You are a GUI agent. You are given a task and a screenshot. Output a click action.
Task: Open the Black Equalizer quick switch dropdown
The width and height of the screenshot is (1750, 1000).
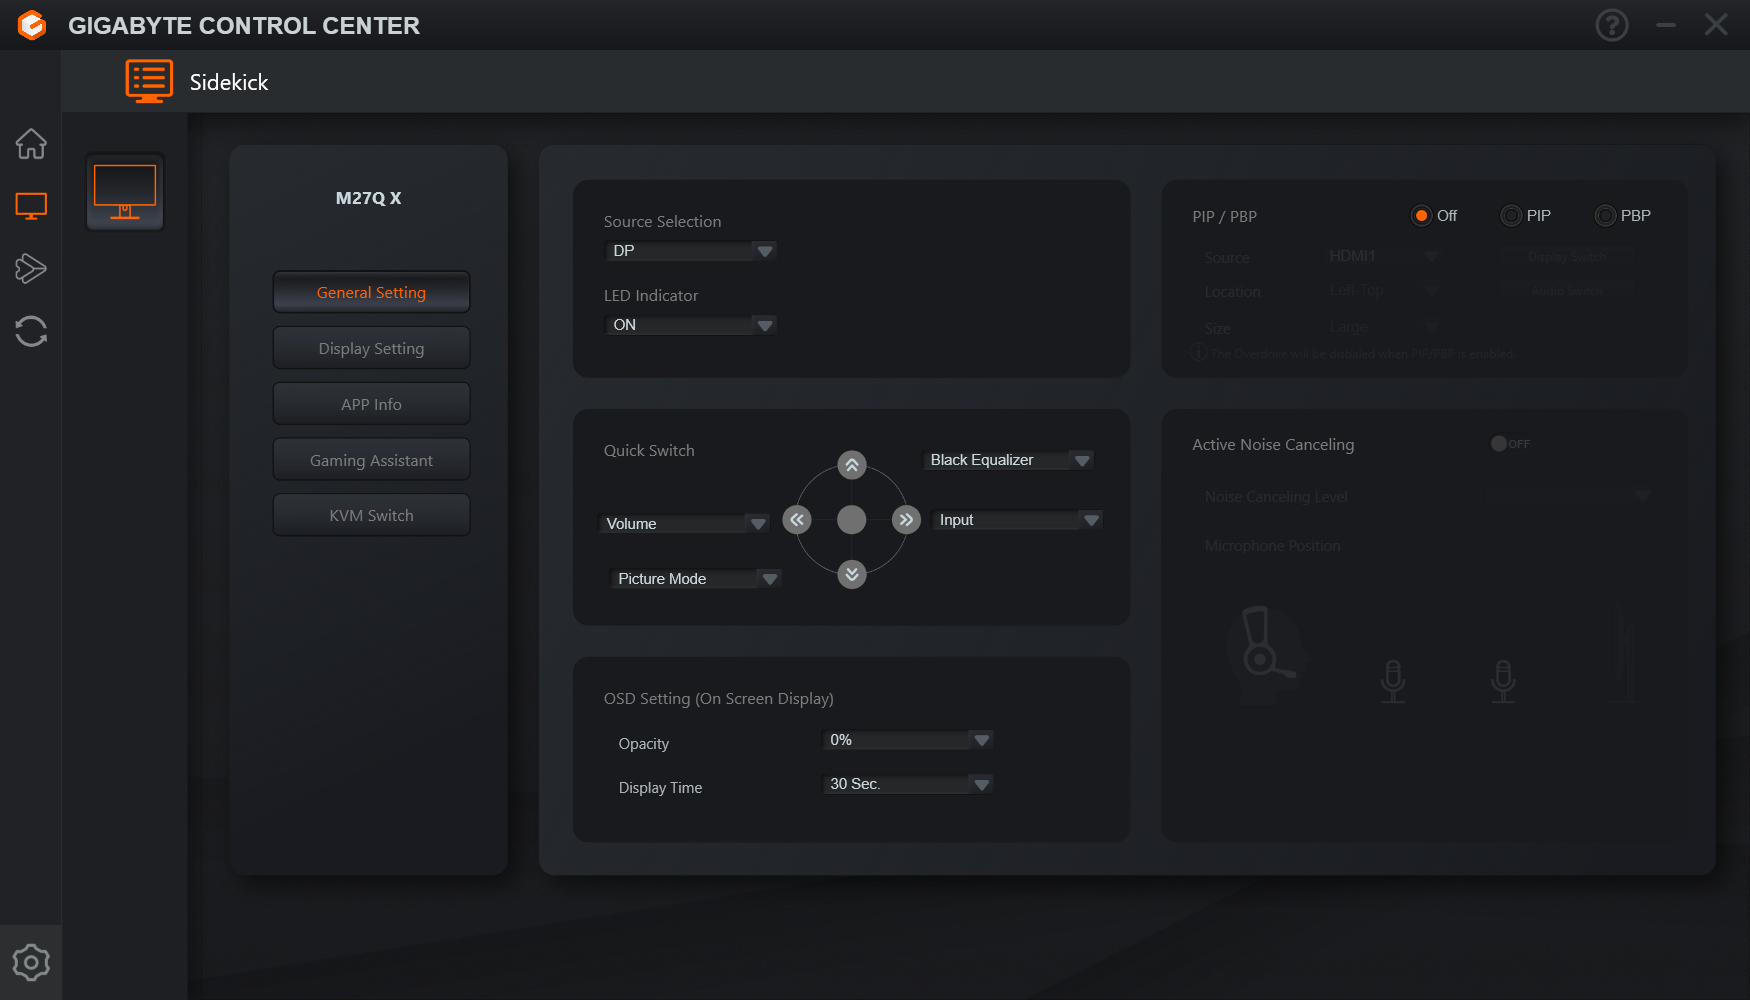click(x=1008, y=460)
